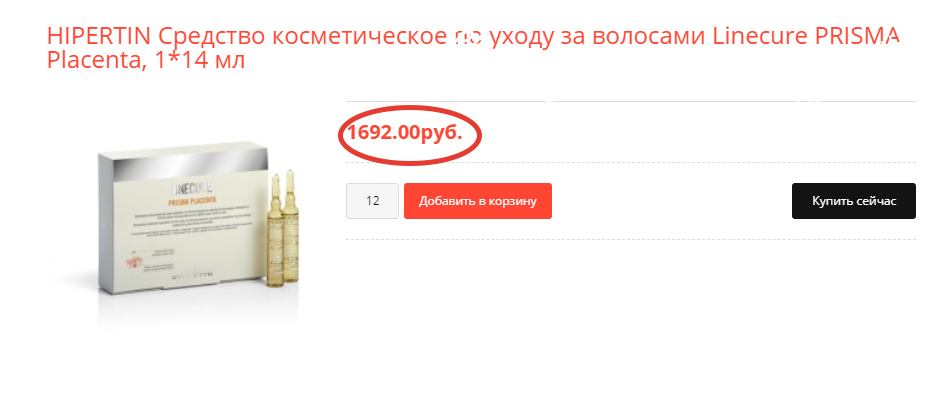Click the word 'HIPERTIN' in the title

[100, 37]
